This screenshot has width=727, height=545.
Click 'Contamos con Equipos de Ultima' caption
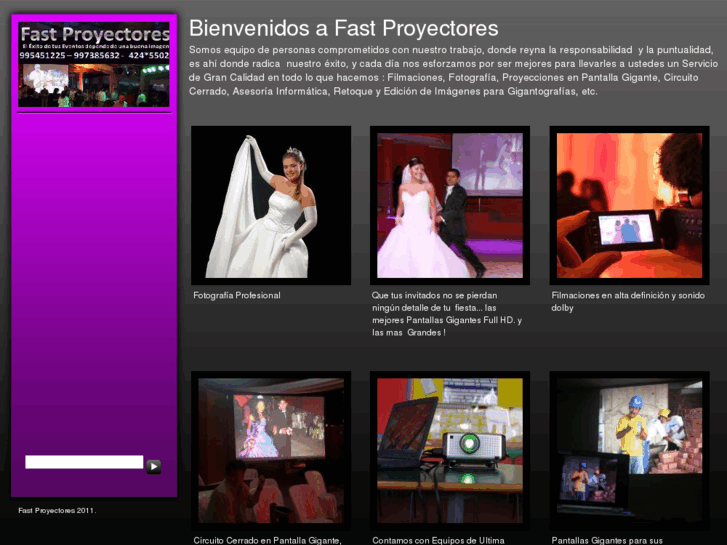[438, 540]
